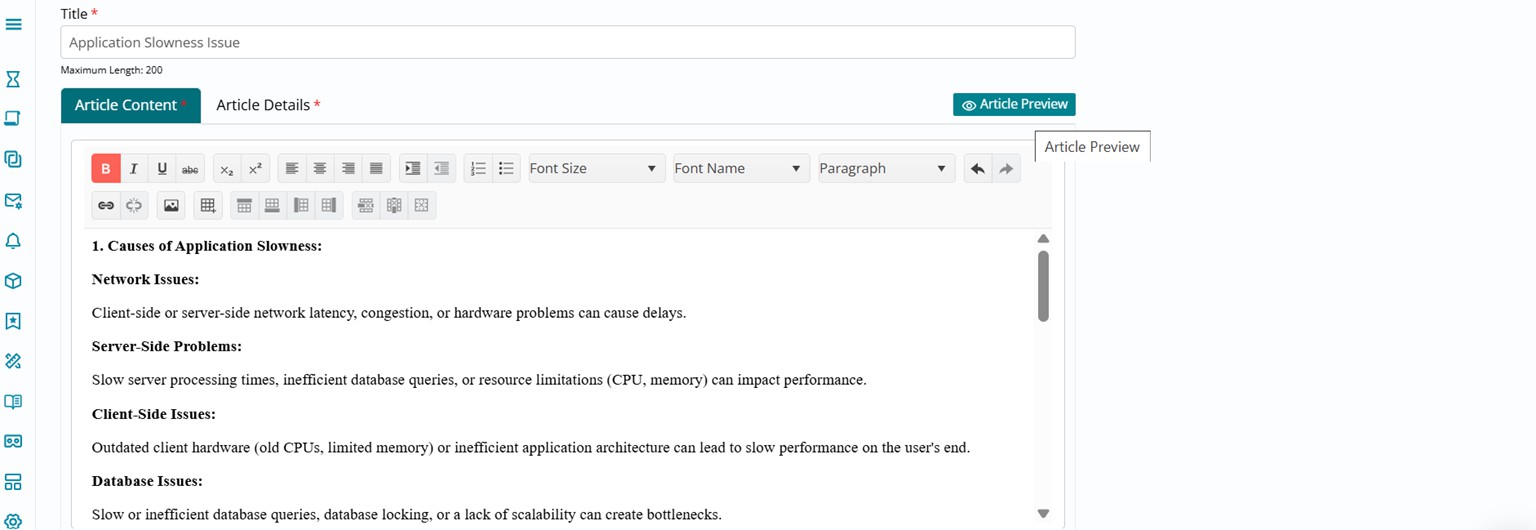Toggle underline formatting
The width and height of the screenshot is (1536, 530).
pyautogui.click(x=162, y=168)
